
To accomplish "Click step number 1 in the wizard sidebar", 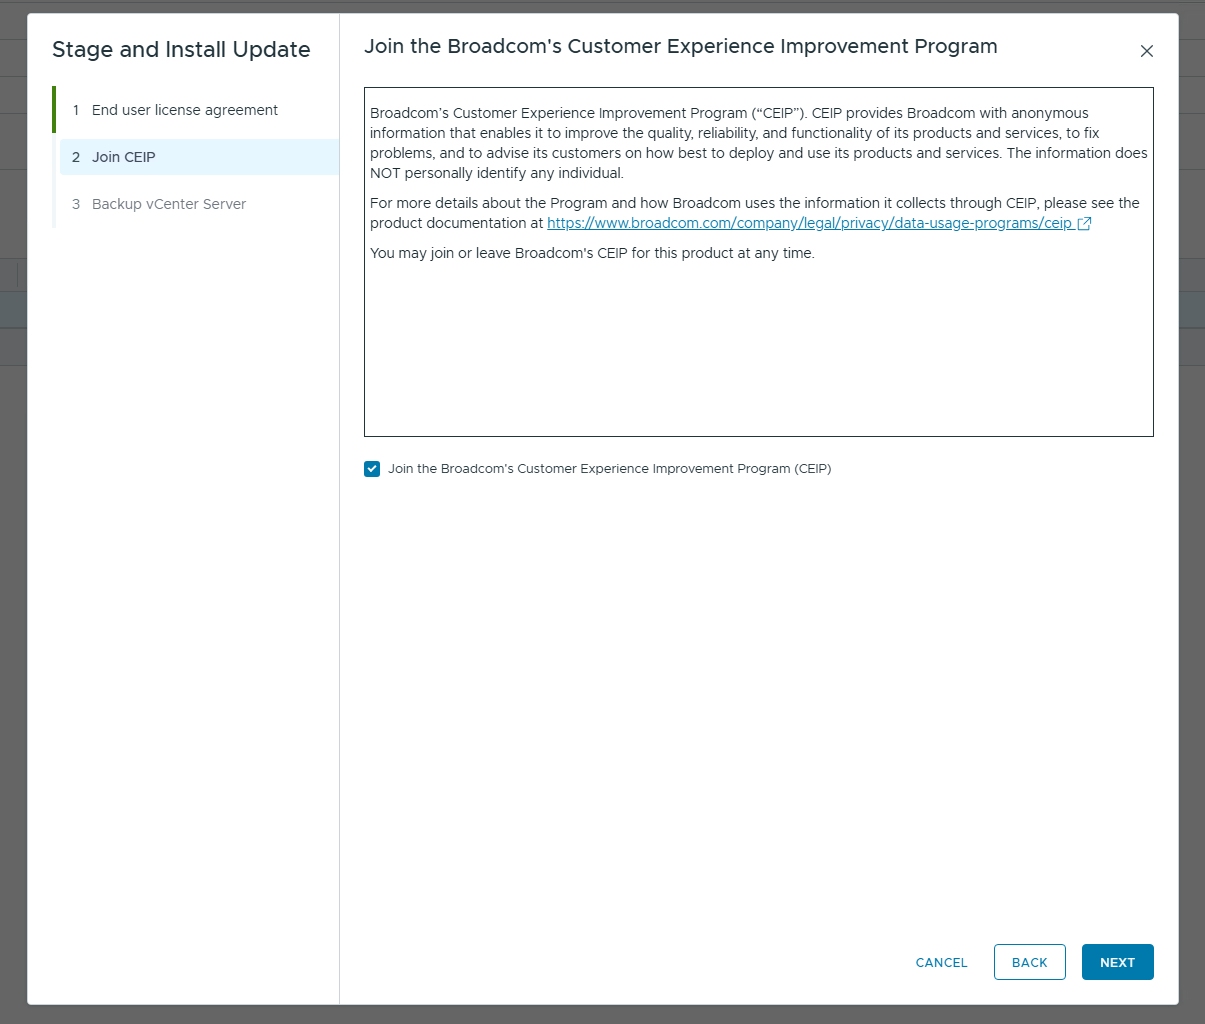I will 76,110.
